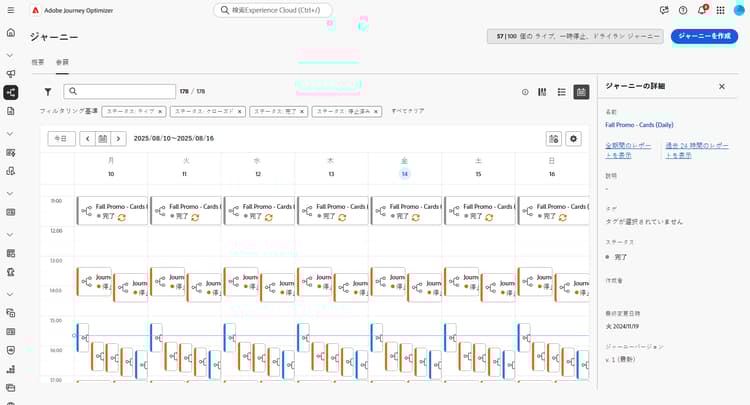
Task: Click the info circle icon beside view switches
Action: [525, 92]
